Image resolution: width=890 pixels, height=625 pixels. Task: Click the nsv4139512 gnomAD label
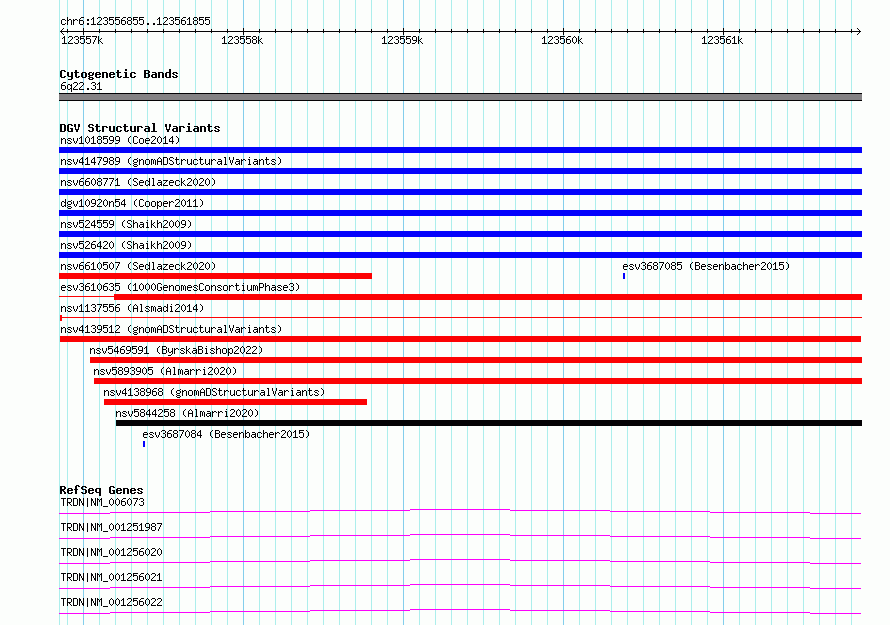[171, 329]
